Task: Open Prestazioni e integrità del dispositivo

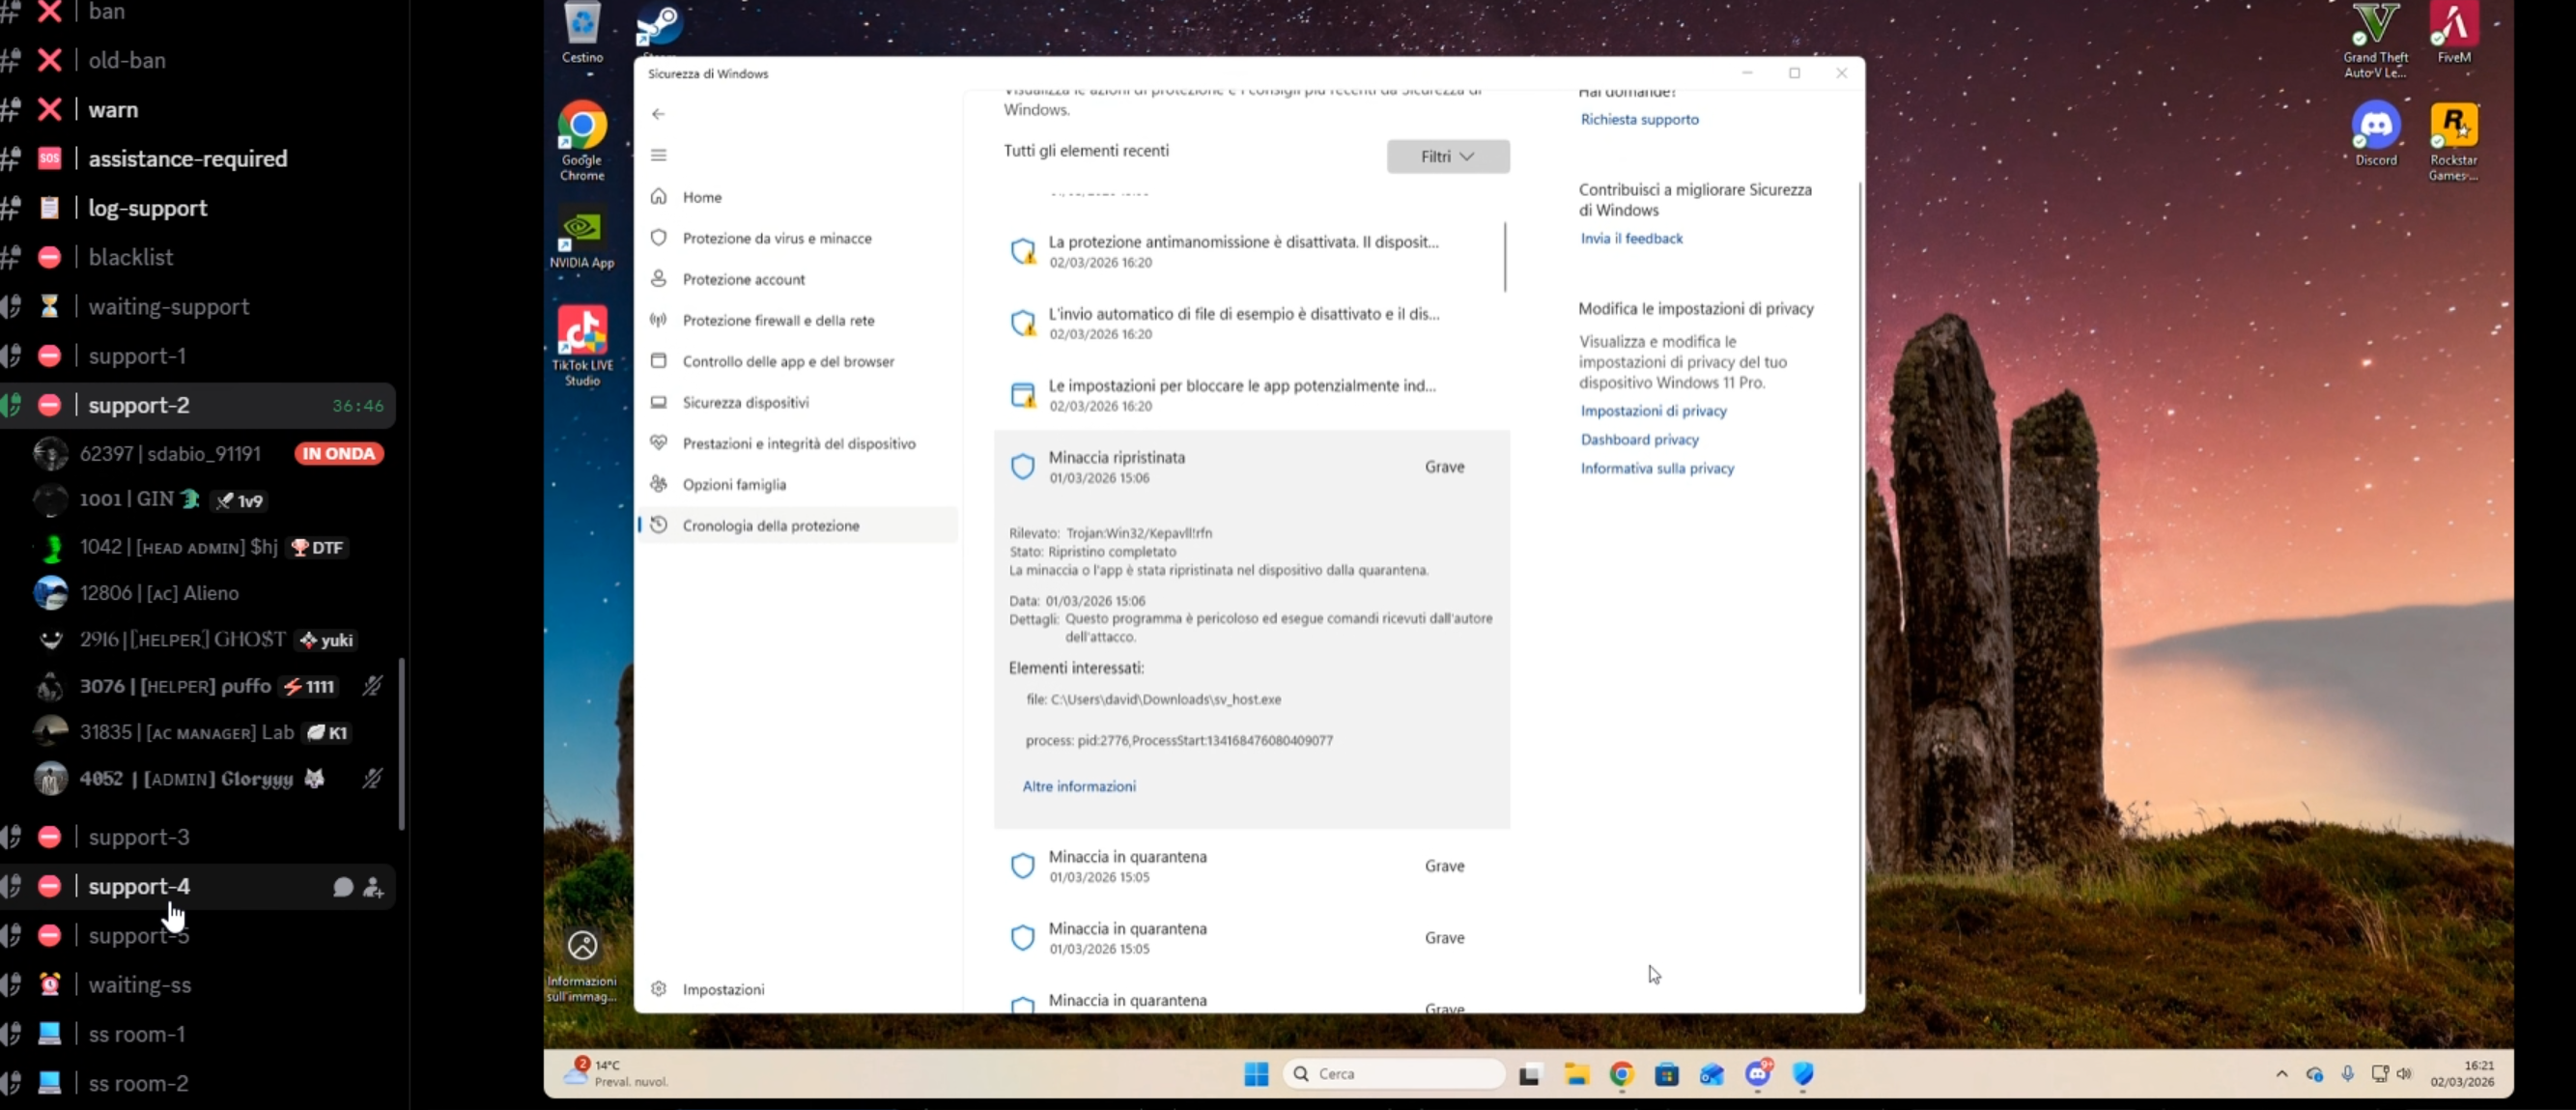Action: pos(797,443)
